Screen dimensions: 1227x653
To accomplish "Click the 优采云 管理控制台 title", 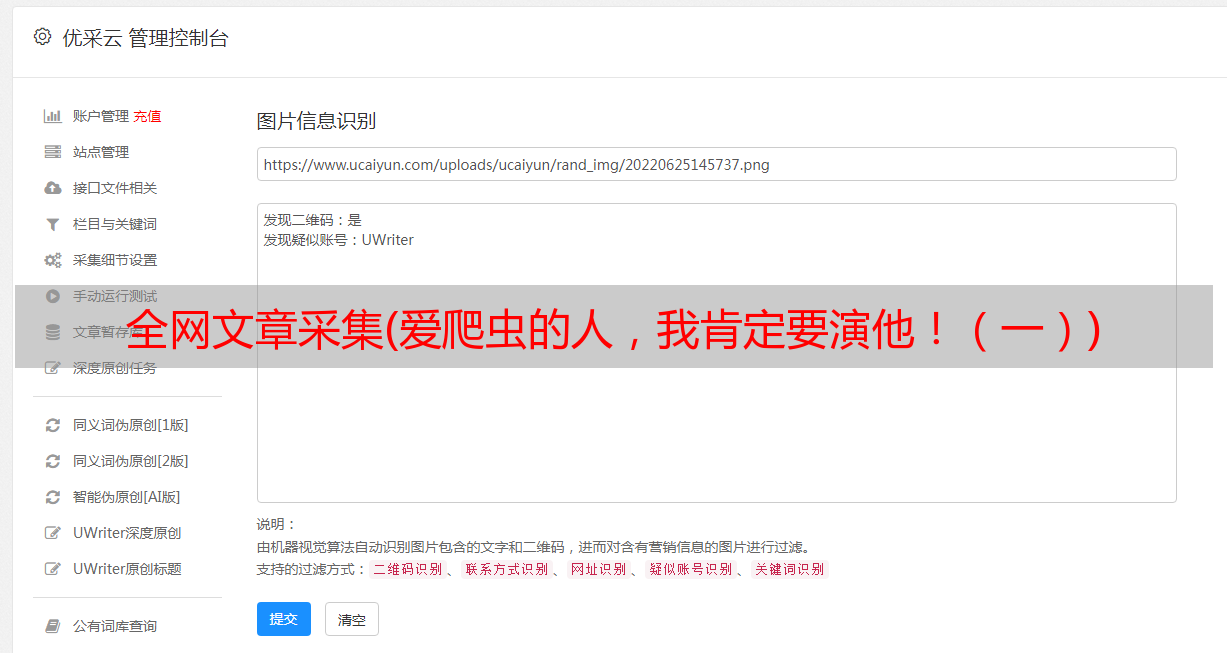I will point(145,38).
